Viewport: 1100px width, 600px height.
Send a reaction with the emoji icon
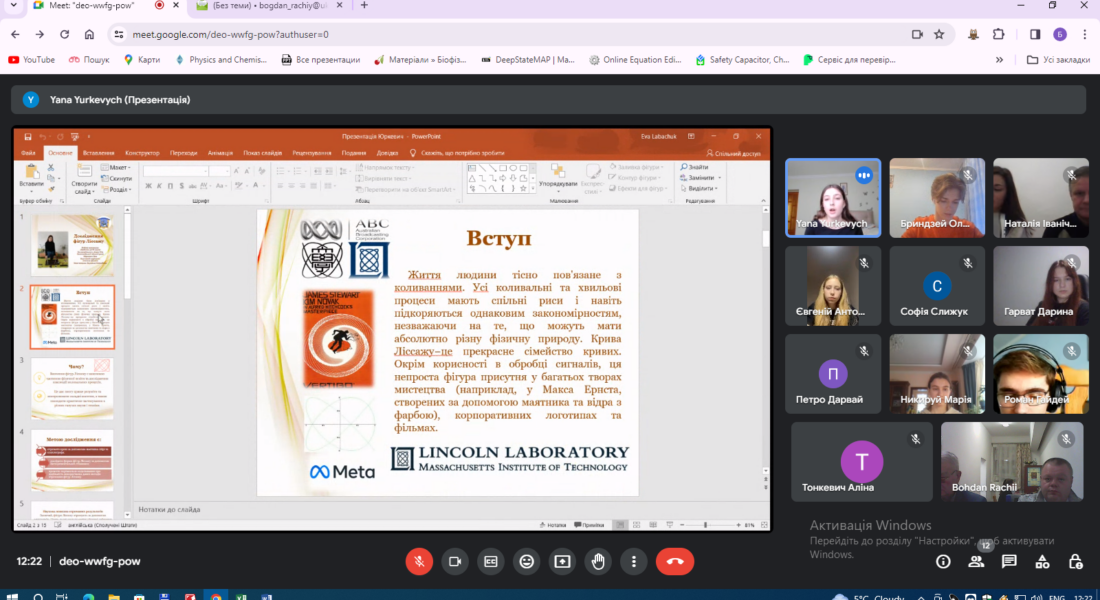526,561
